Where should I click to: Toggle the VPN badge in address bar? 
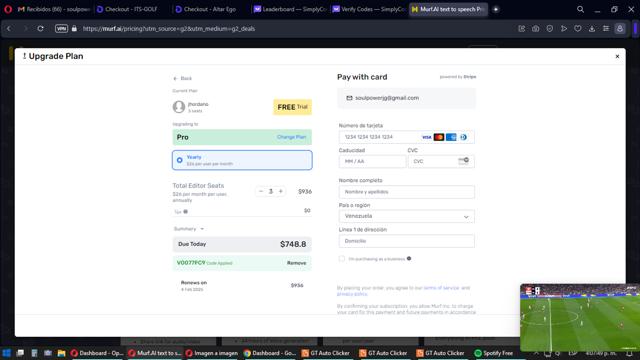(x=61, y=29)
